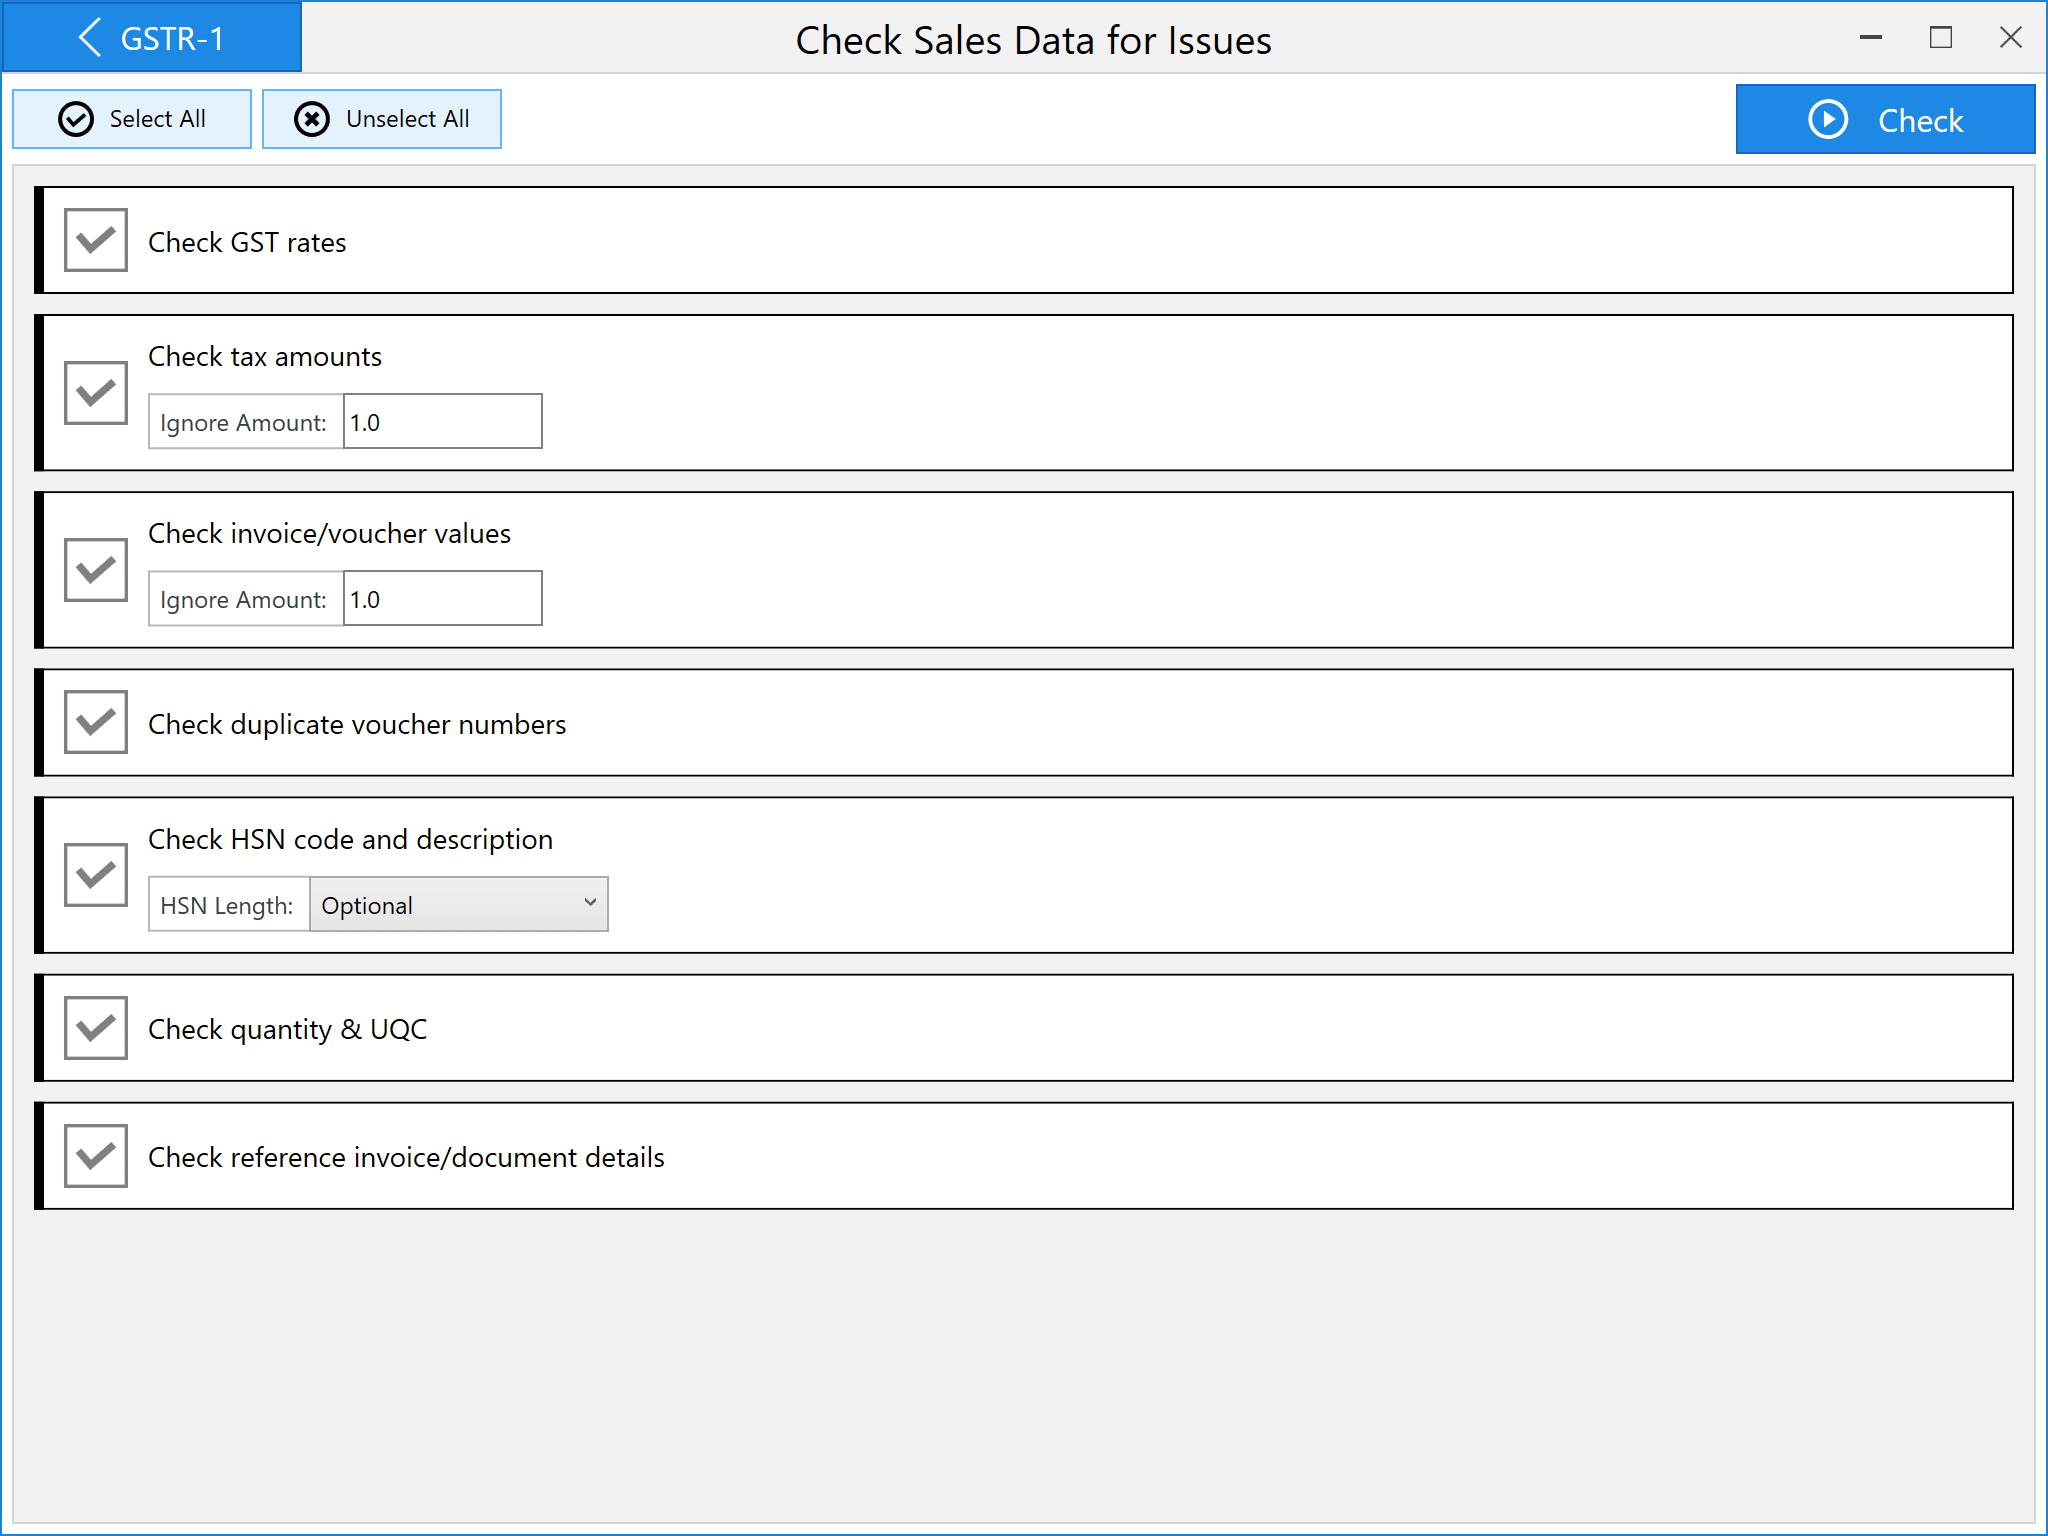Click invoice/voucher Ignore Amount field
The width and height of the screenshot is (2048, 1536).
click(442, 599)
